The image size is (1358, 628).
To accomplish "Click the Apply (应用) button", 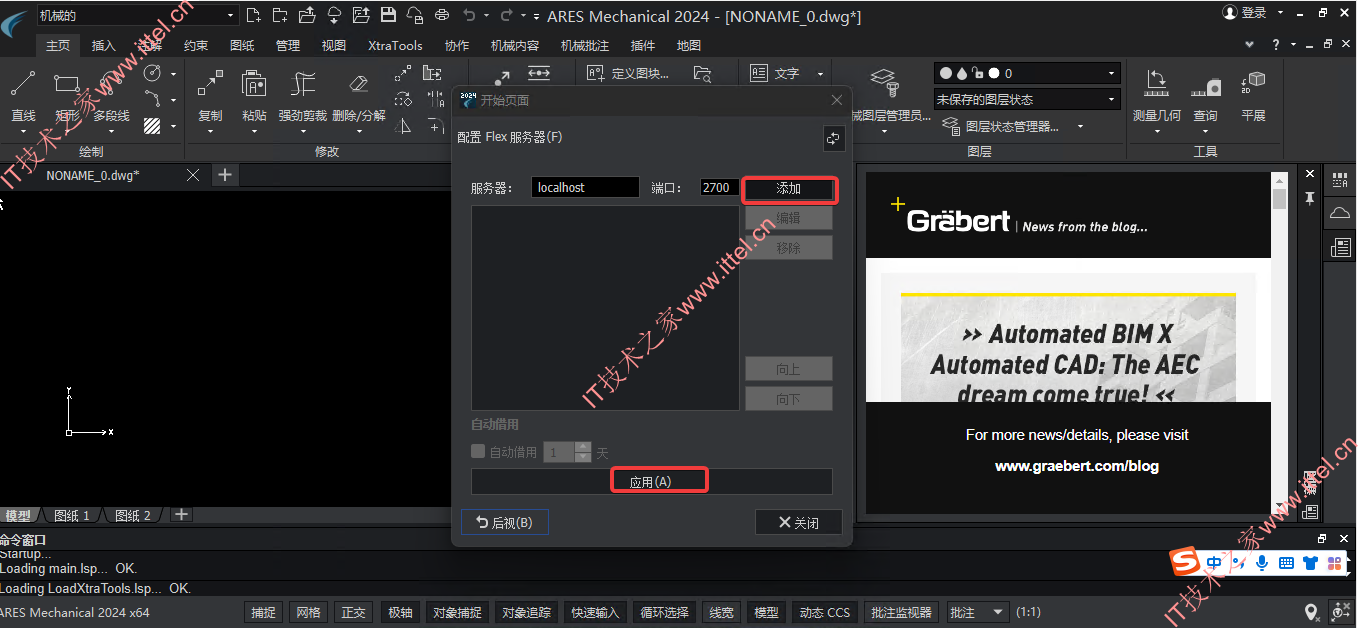I will pyautogui.click(x=652, y=482).
